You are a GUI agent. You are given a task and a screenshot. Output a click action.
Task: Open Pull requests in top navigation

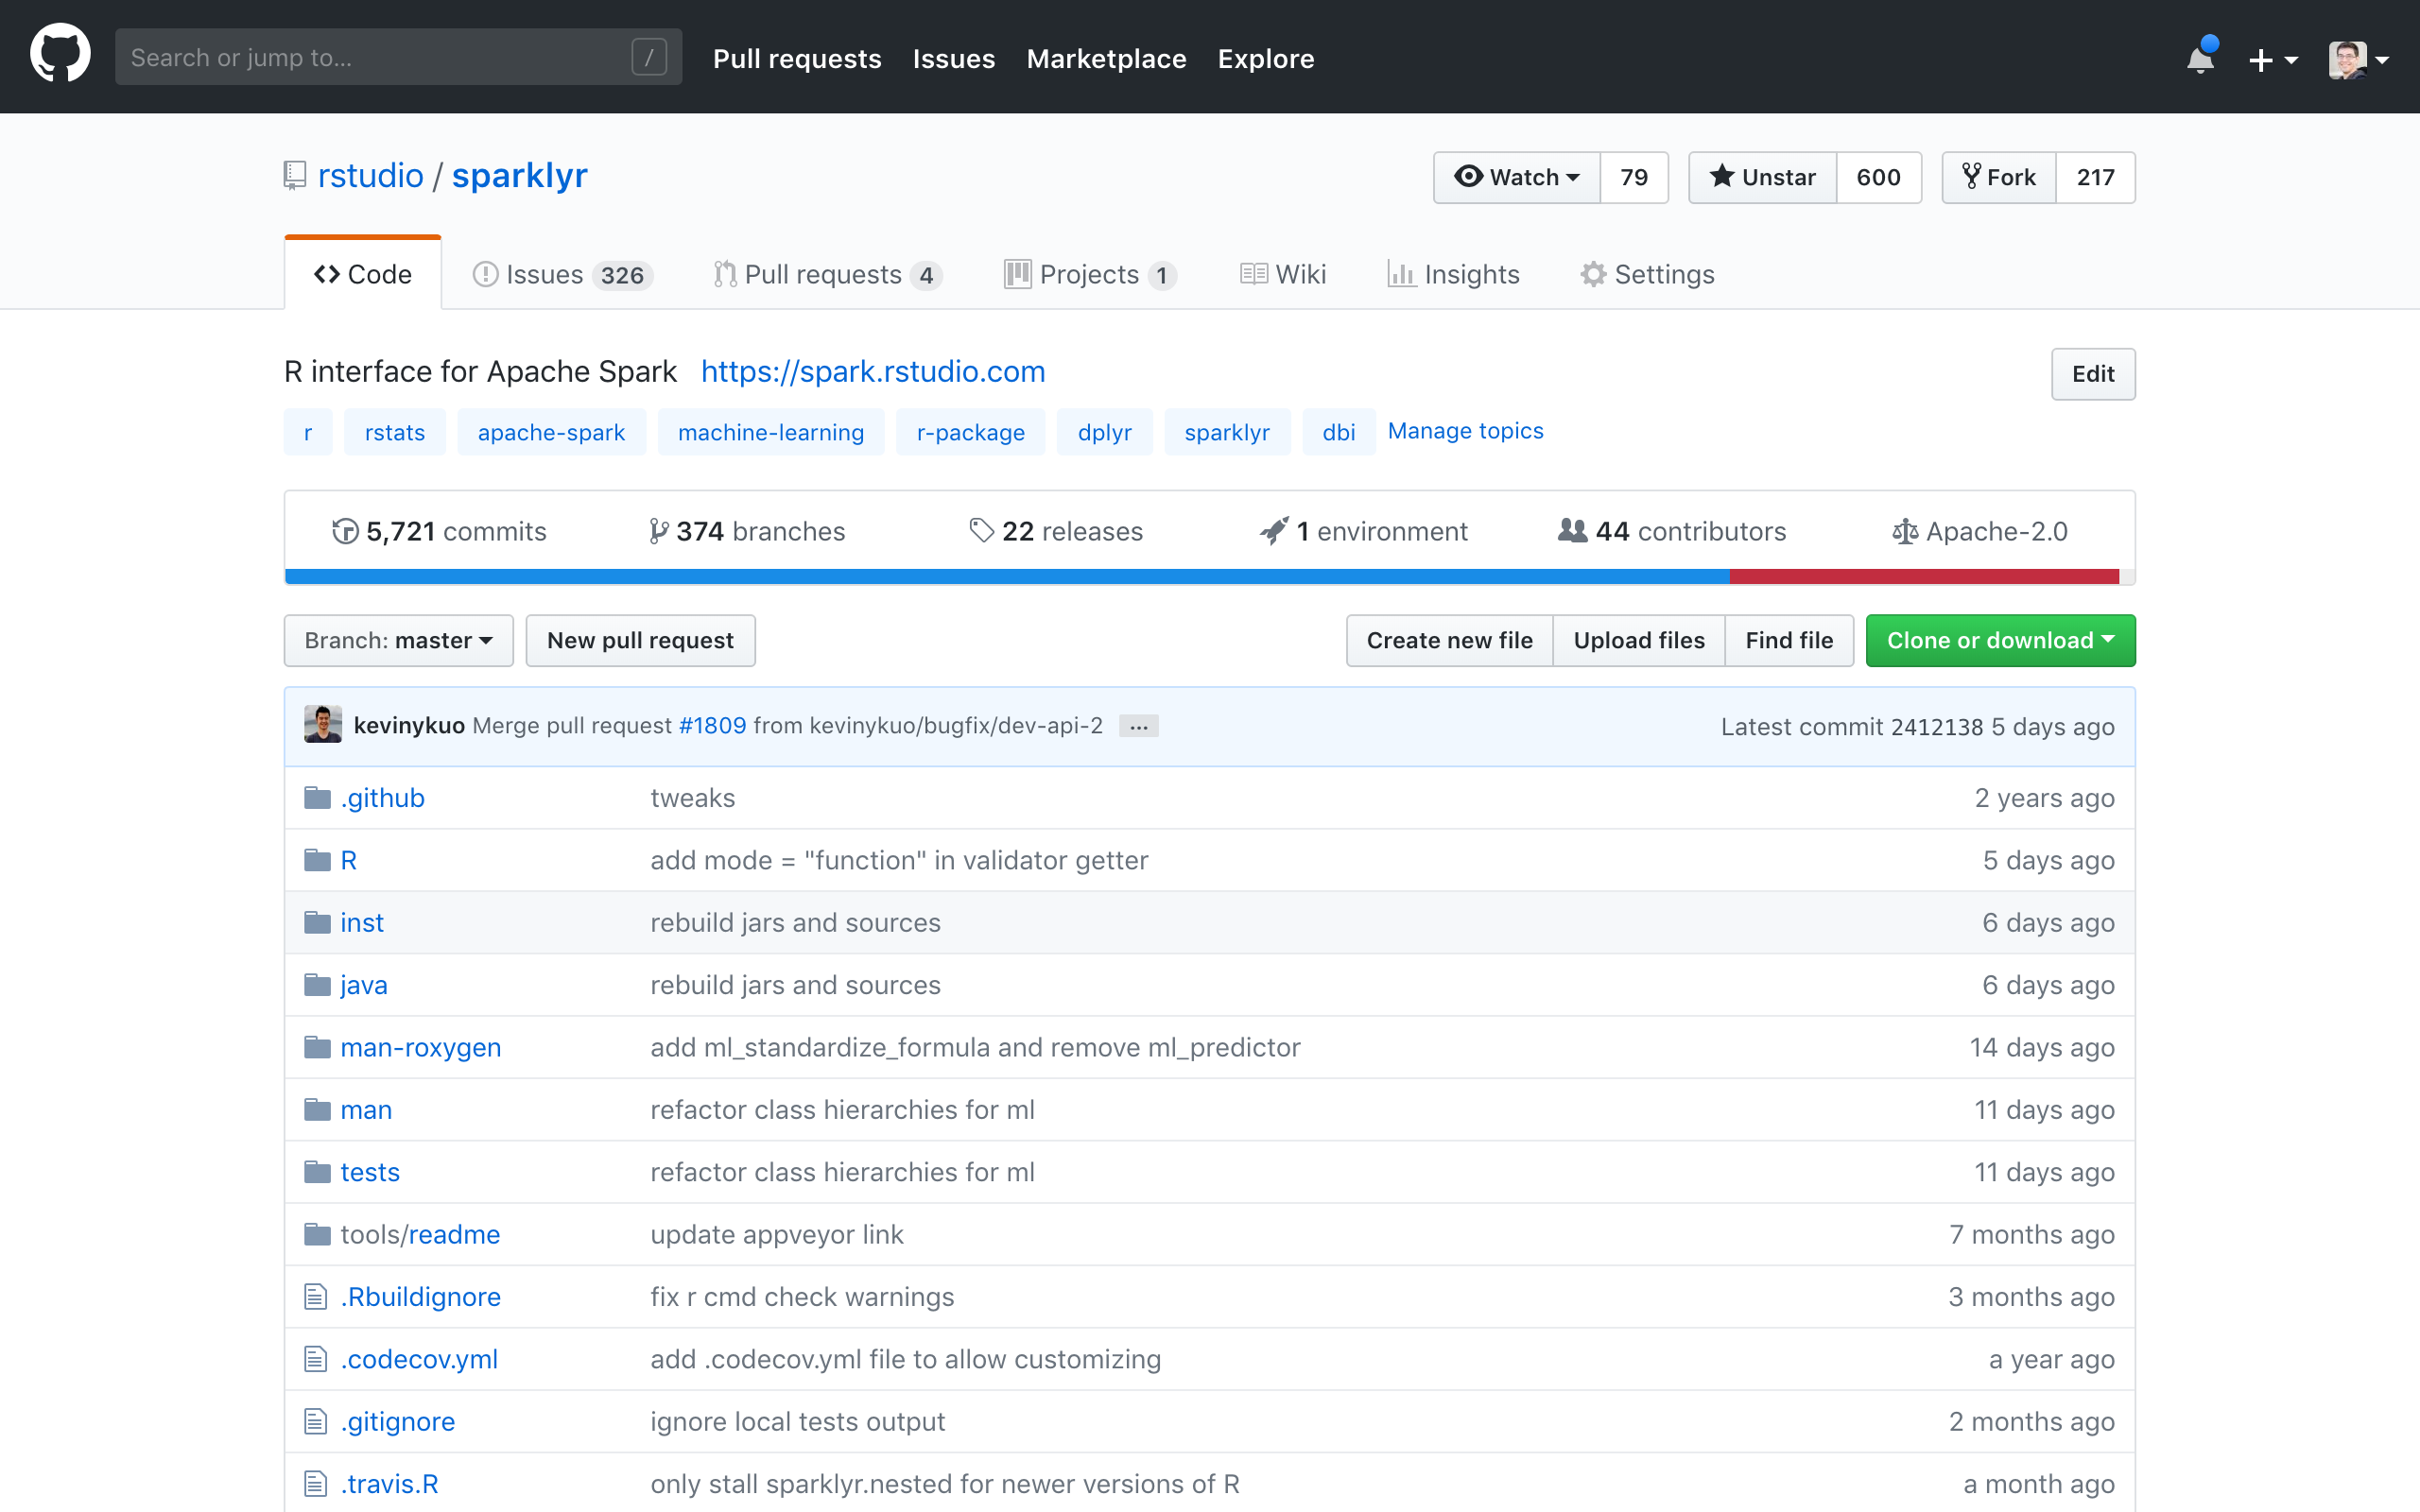pos(797,59)
